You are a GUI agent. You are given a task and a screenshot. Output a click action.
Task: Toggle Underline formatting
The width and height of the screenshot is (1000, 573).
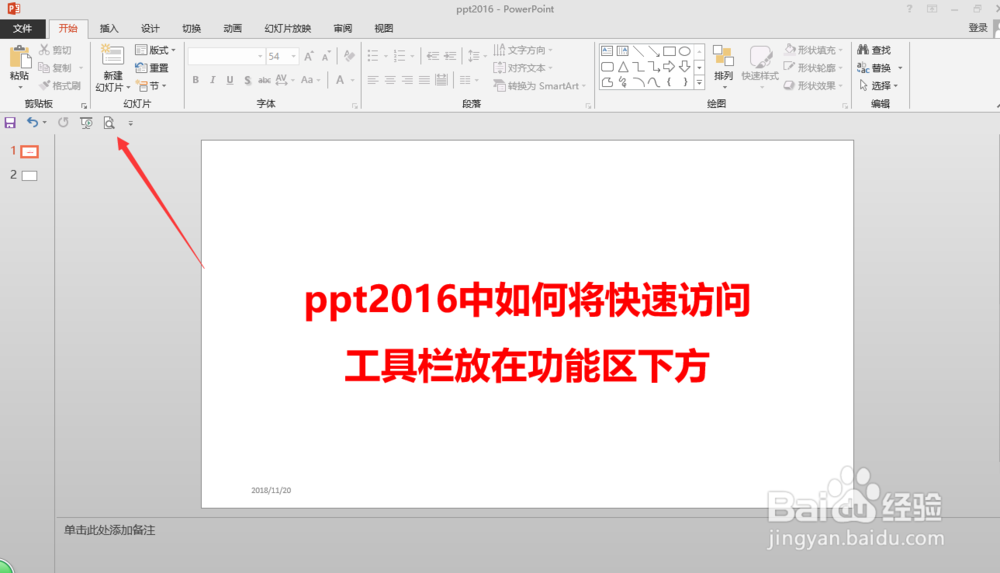230,80
